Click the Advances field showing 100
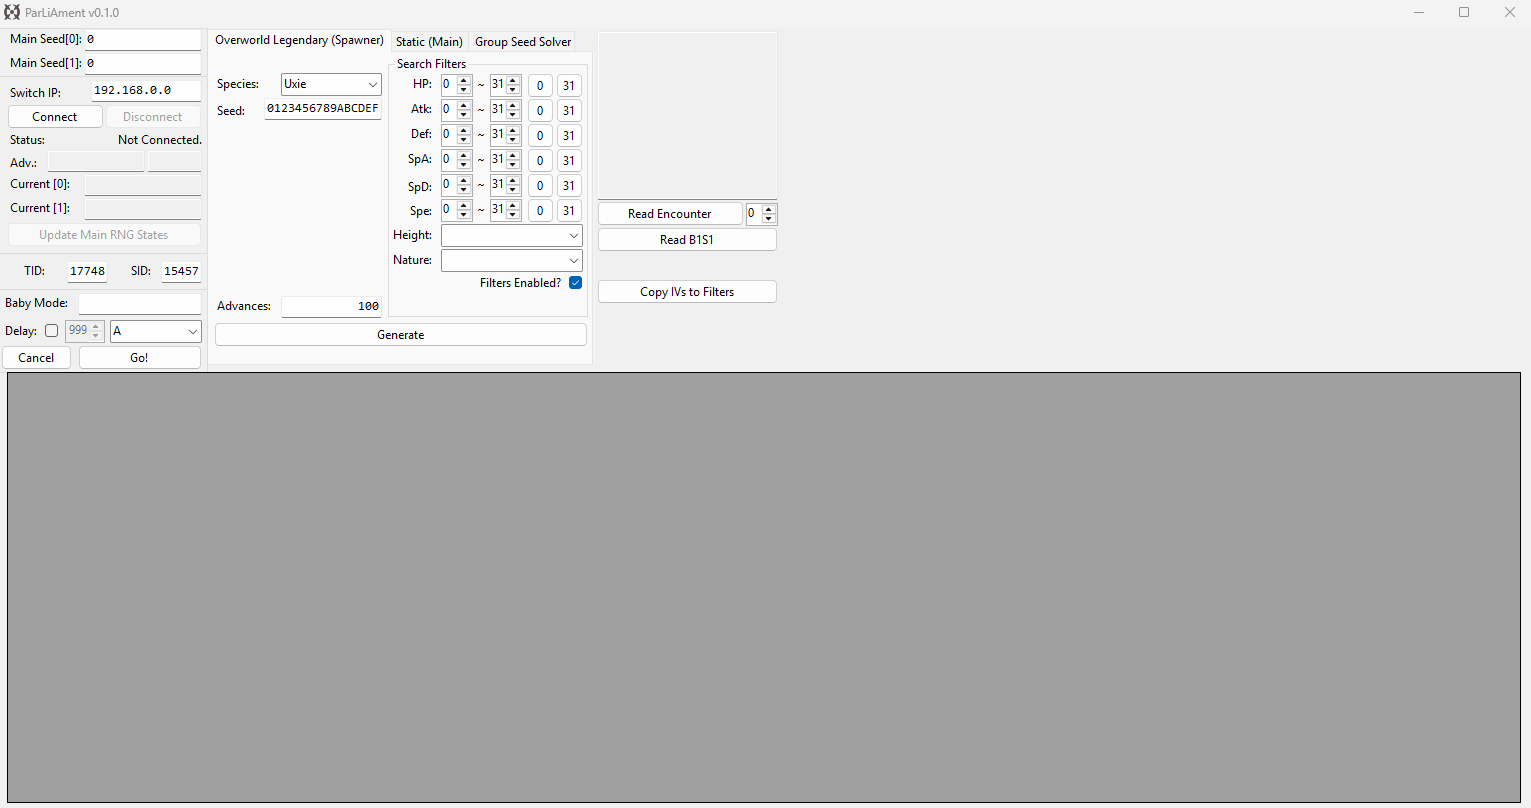Screen dimensions: 1531x808 click(x=331, y=306)
